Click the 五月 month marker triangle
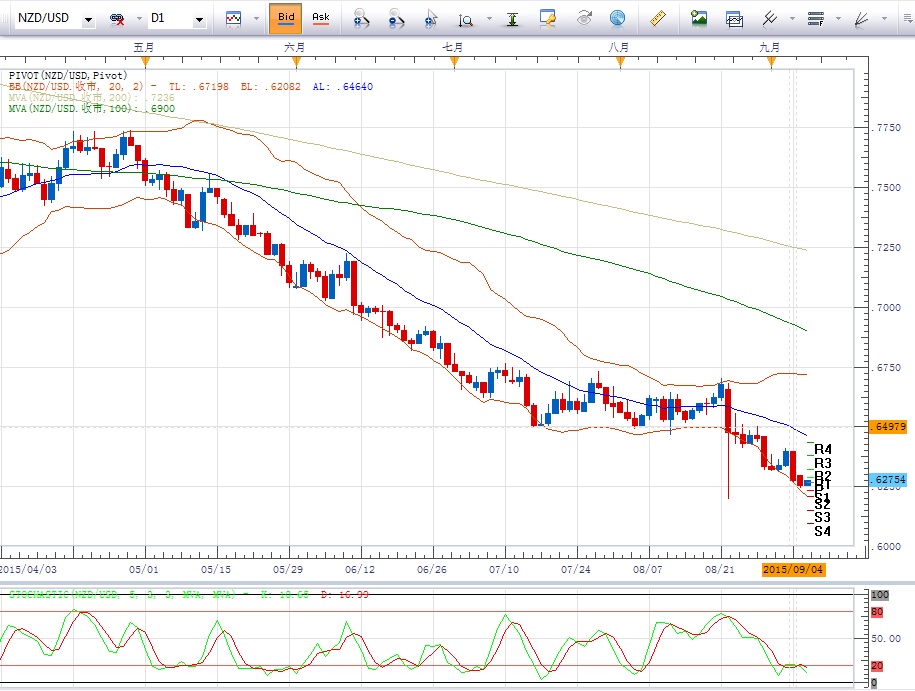915x691 pixels. (145, 62)
